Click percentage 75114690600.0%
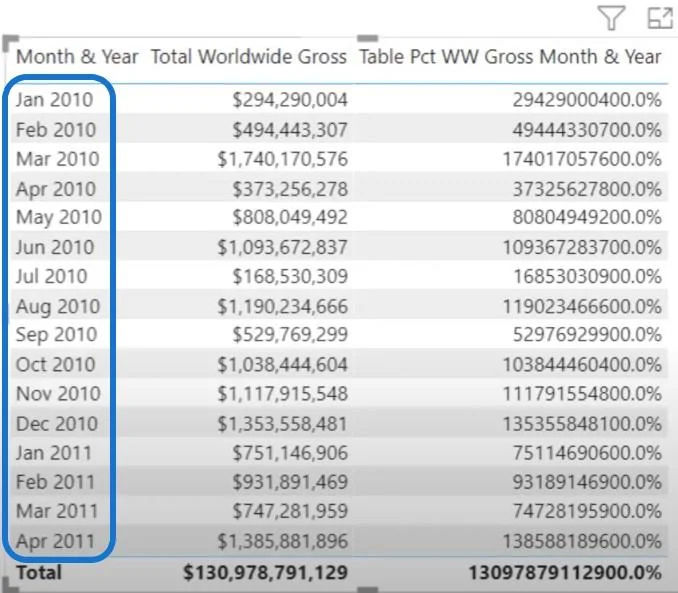Image resolution: width=678 pixels, height=593 pixels. pyautogui.click(x=587, y=453)
